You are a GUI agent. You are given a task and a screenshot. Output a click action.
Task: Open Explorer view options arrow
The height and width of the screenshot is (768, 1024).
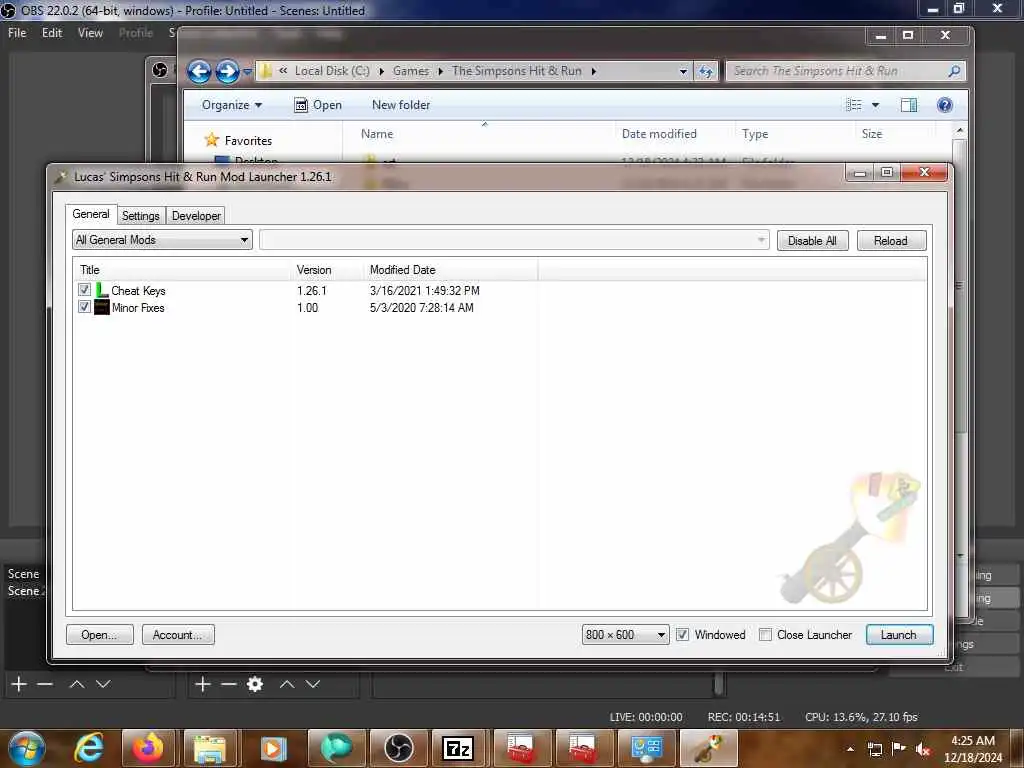[875, 105]
